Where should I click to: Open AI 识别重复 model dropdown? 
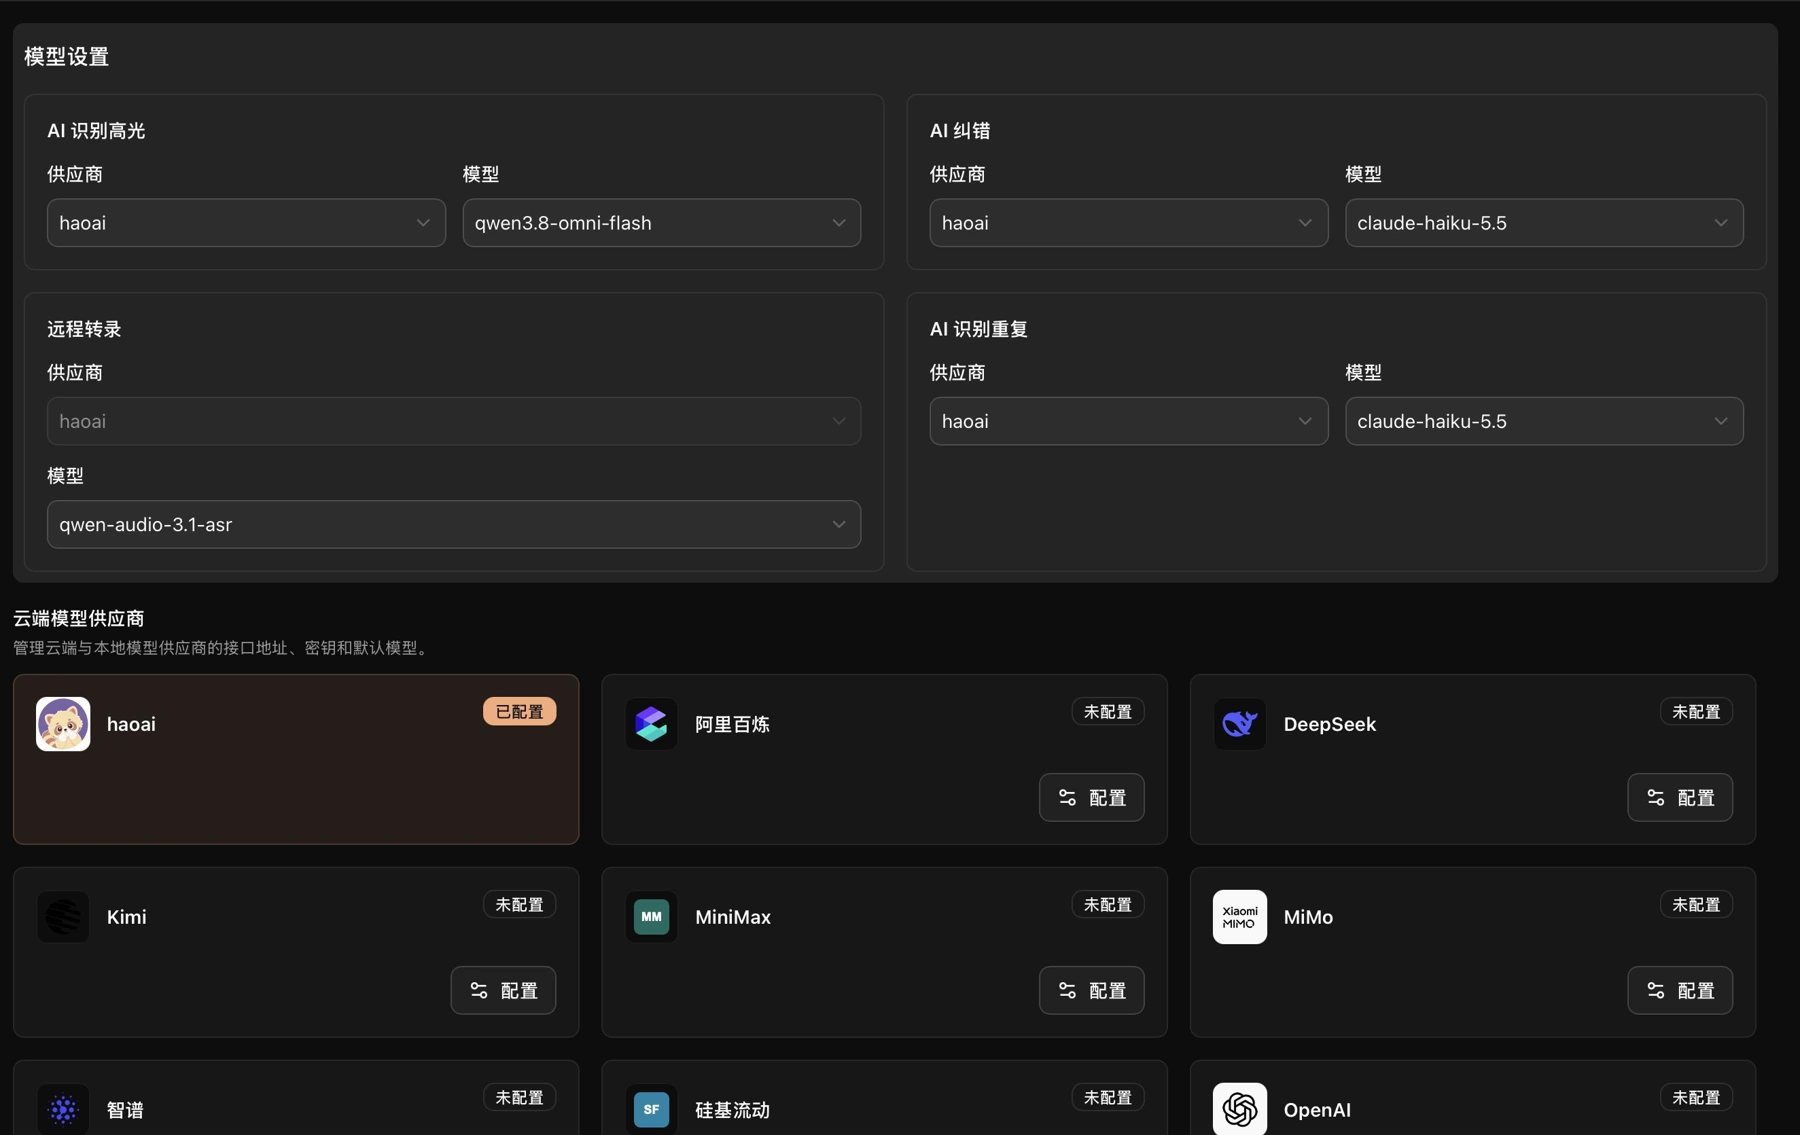pyautogui.click(x=1544, y=421)
